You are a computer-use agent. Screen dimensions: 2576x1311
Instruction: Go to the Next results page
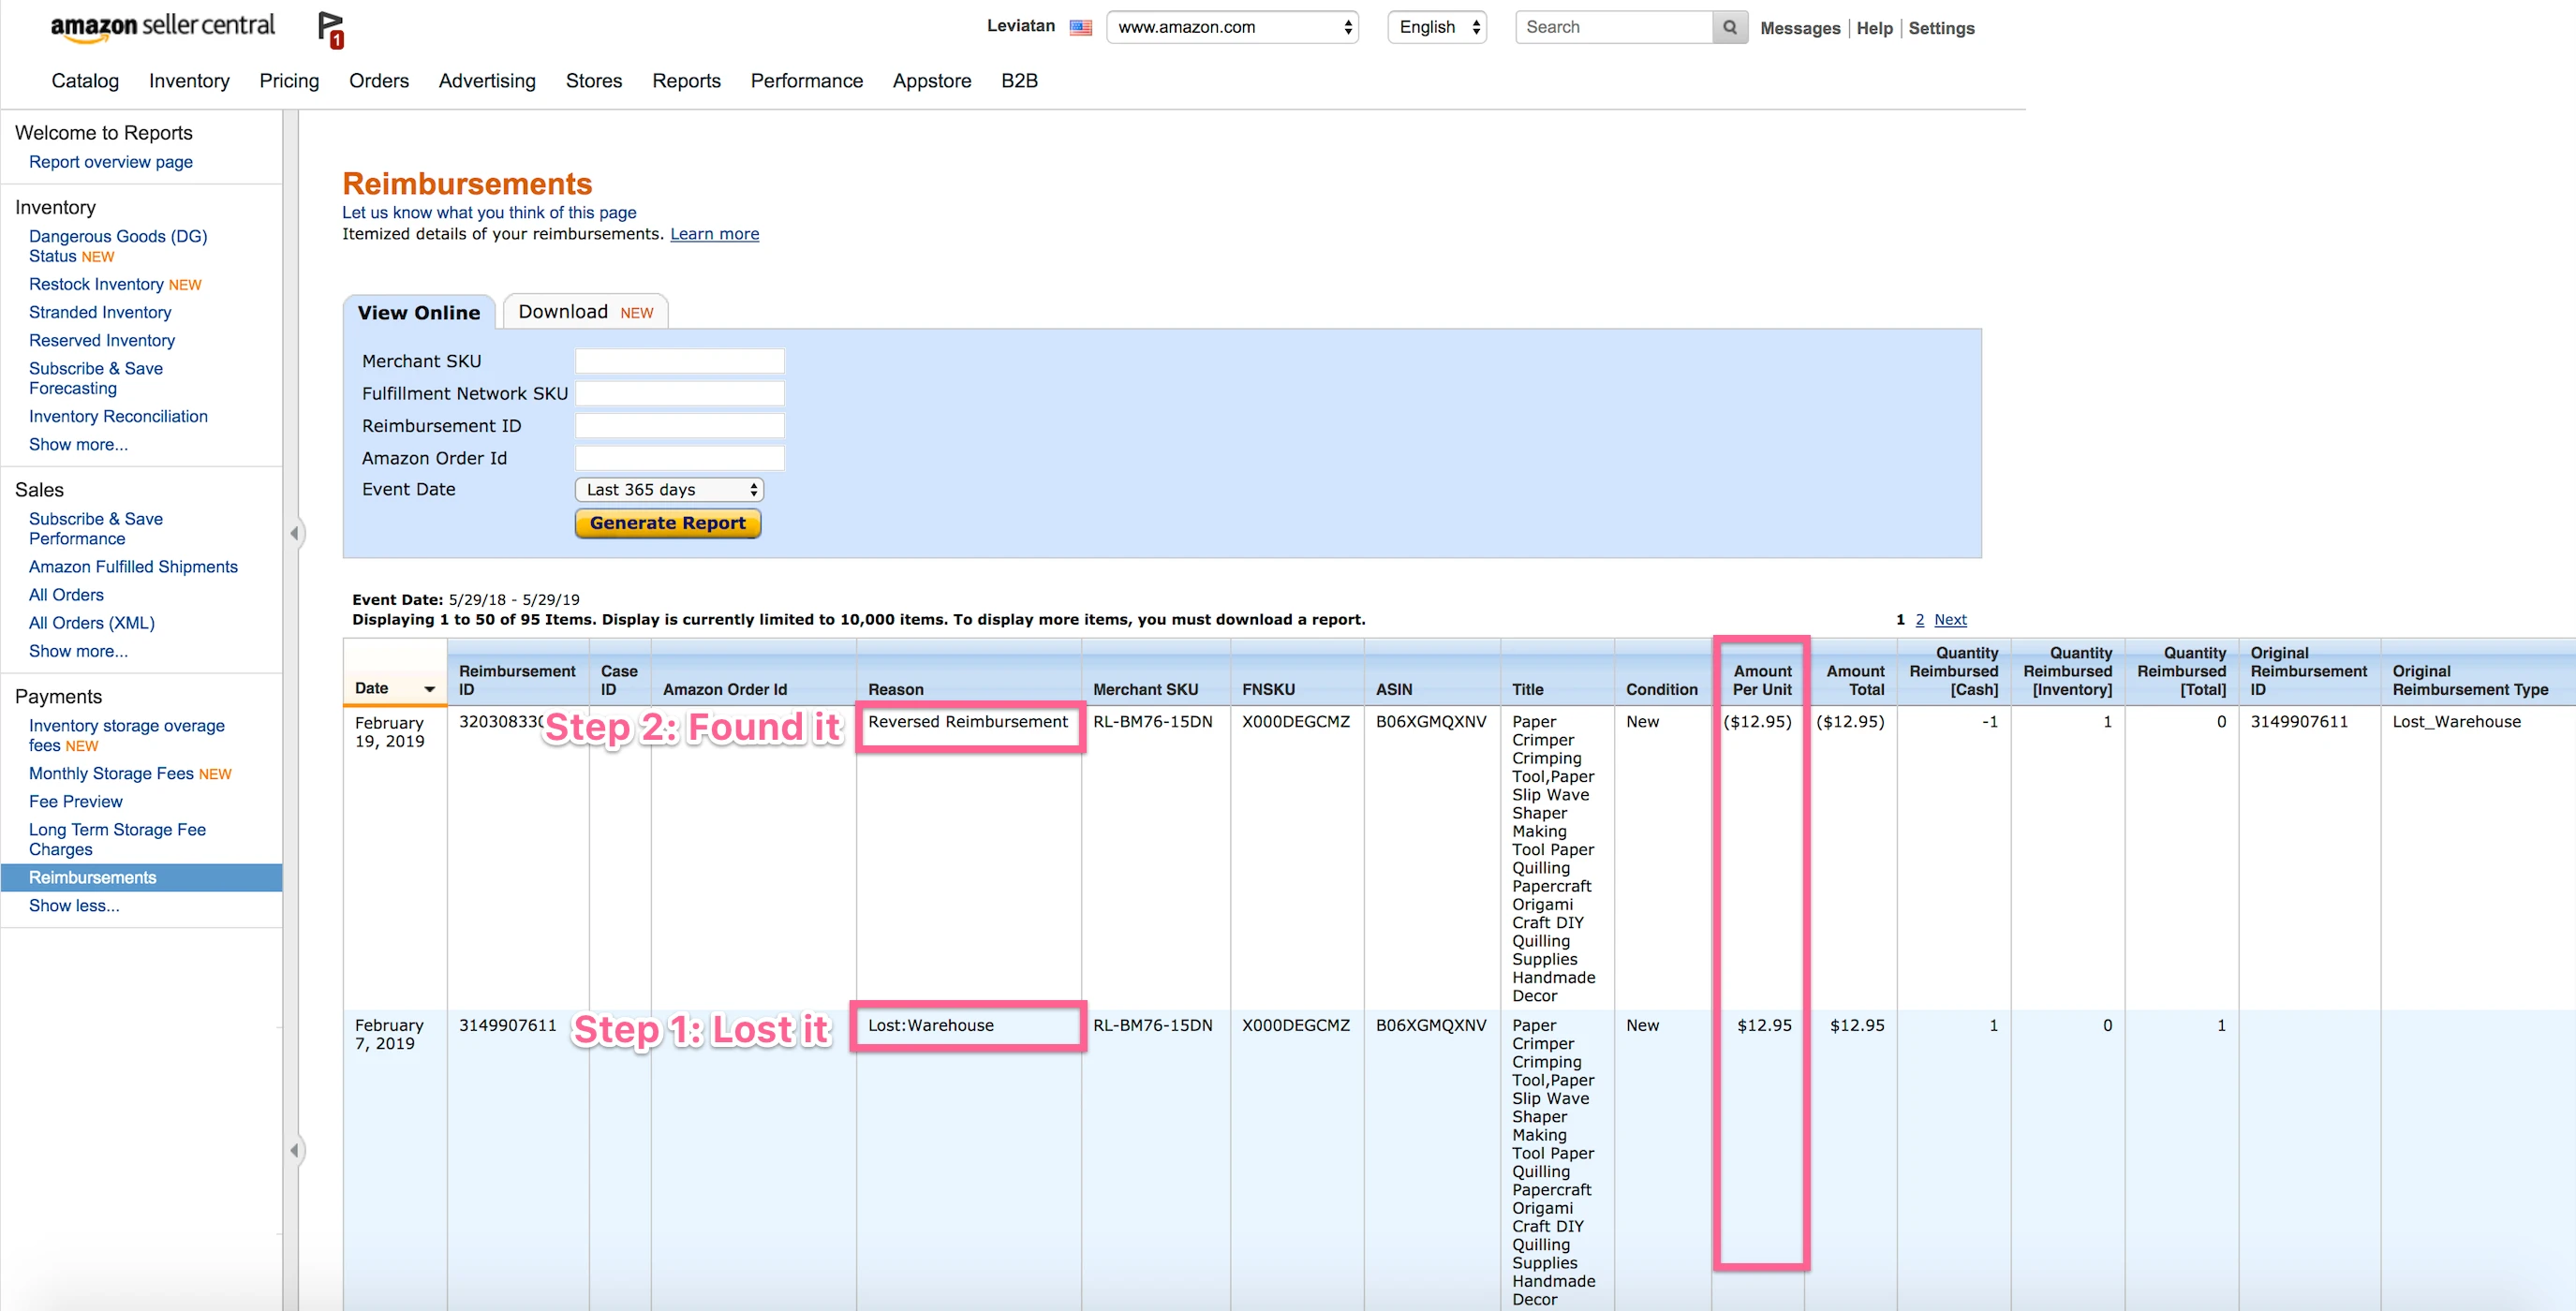tap(1950, 620)
